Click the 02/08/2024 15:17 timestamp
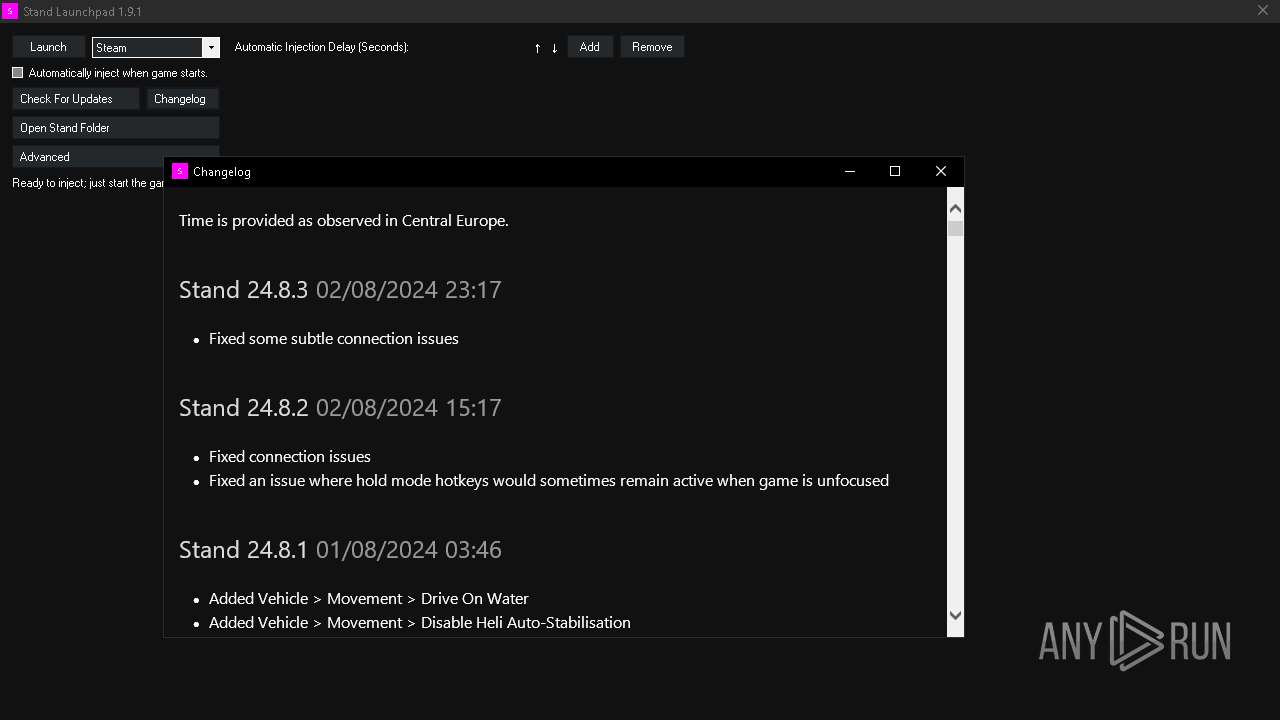This screenshot has width=1280, height=720. tap(408, 408)
